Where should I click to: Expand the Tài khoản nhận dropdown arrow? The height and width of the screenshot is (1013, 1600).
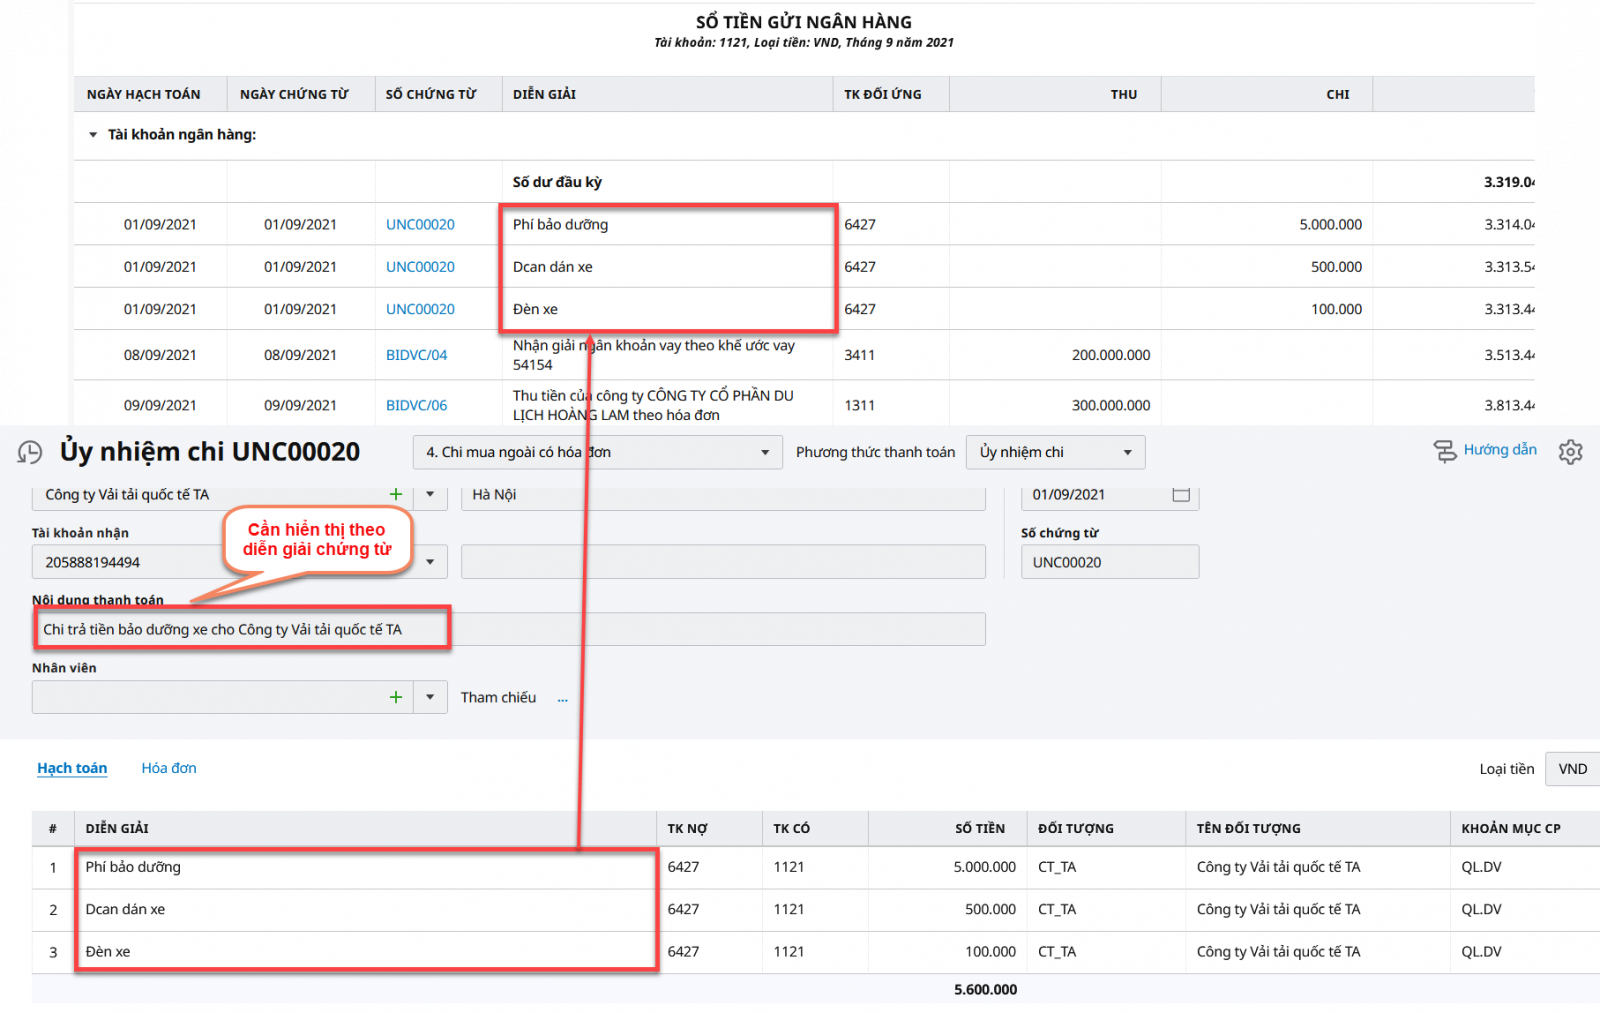430,562
